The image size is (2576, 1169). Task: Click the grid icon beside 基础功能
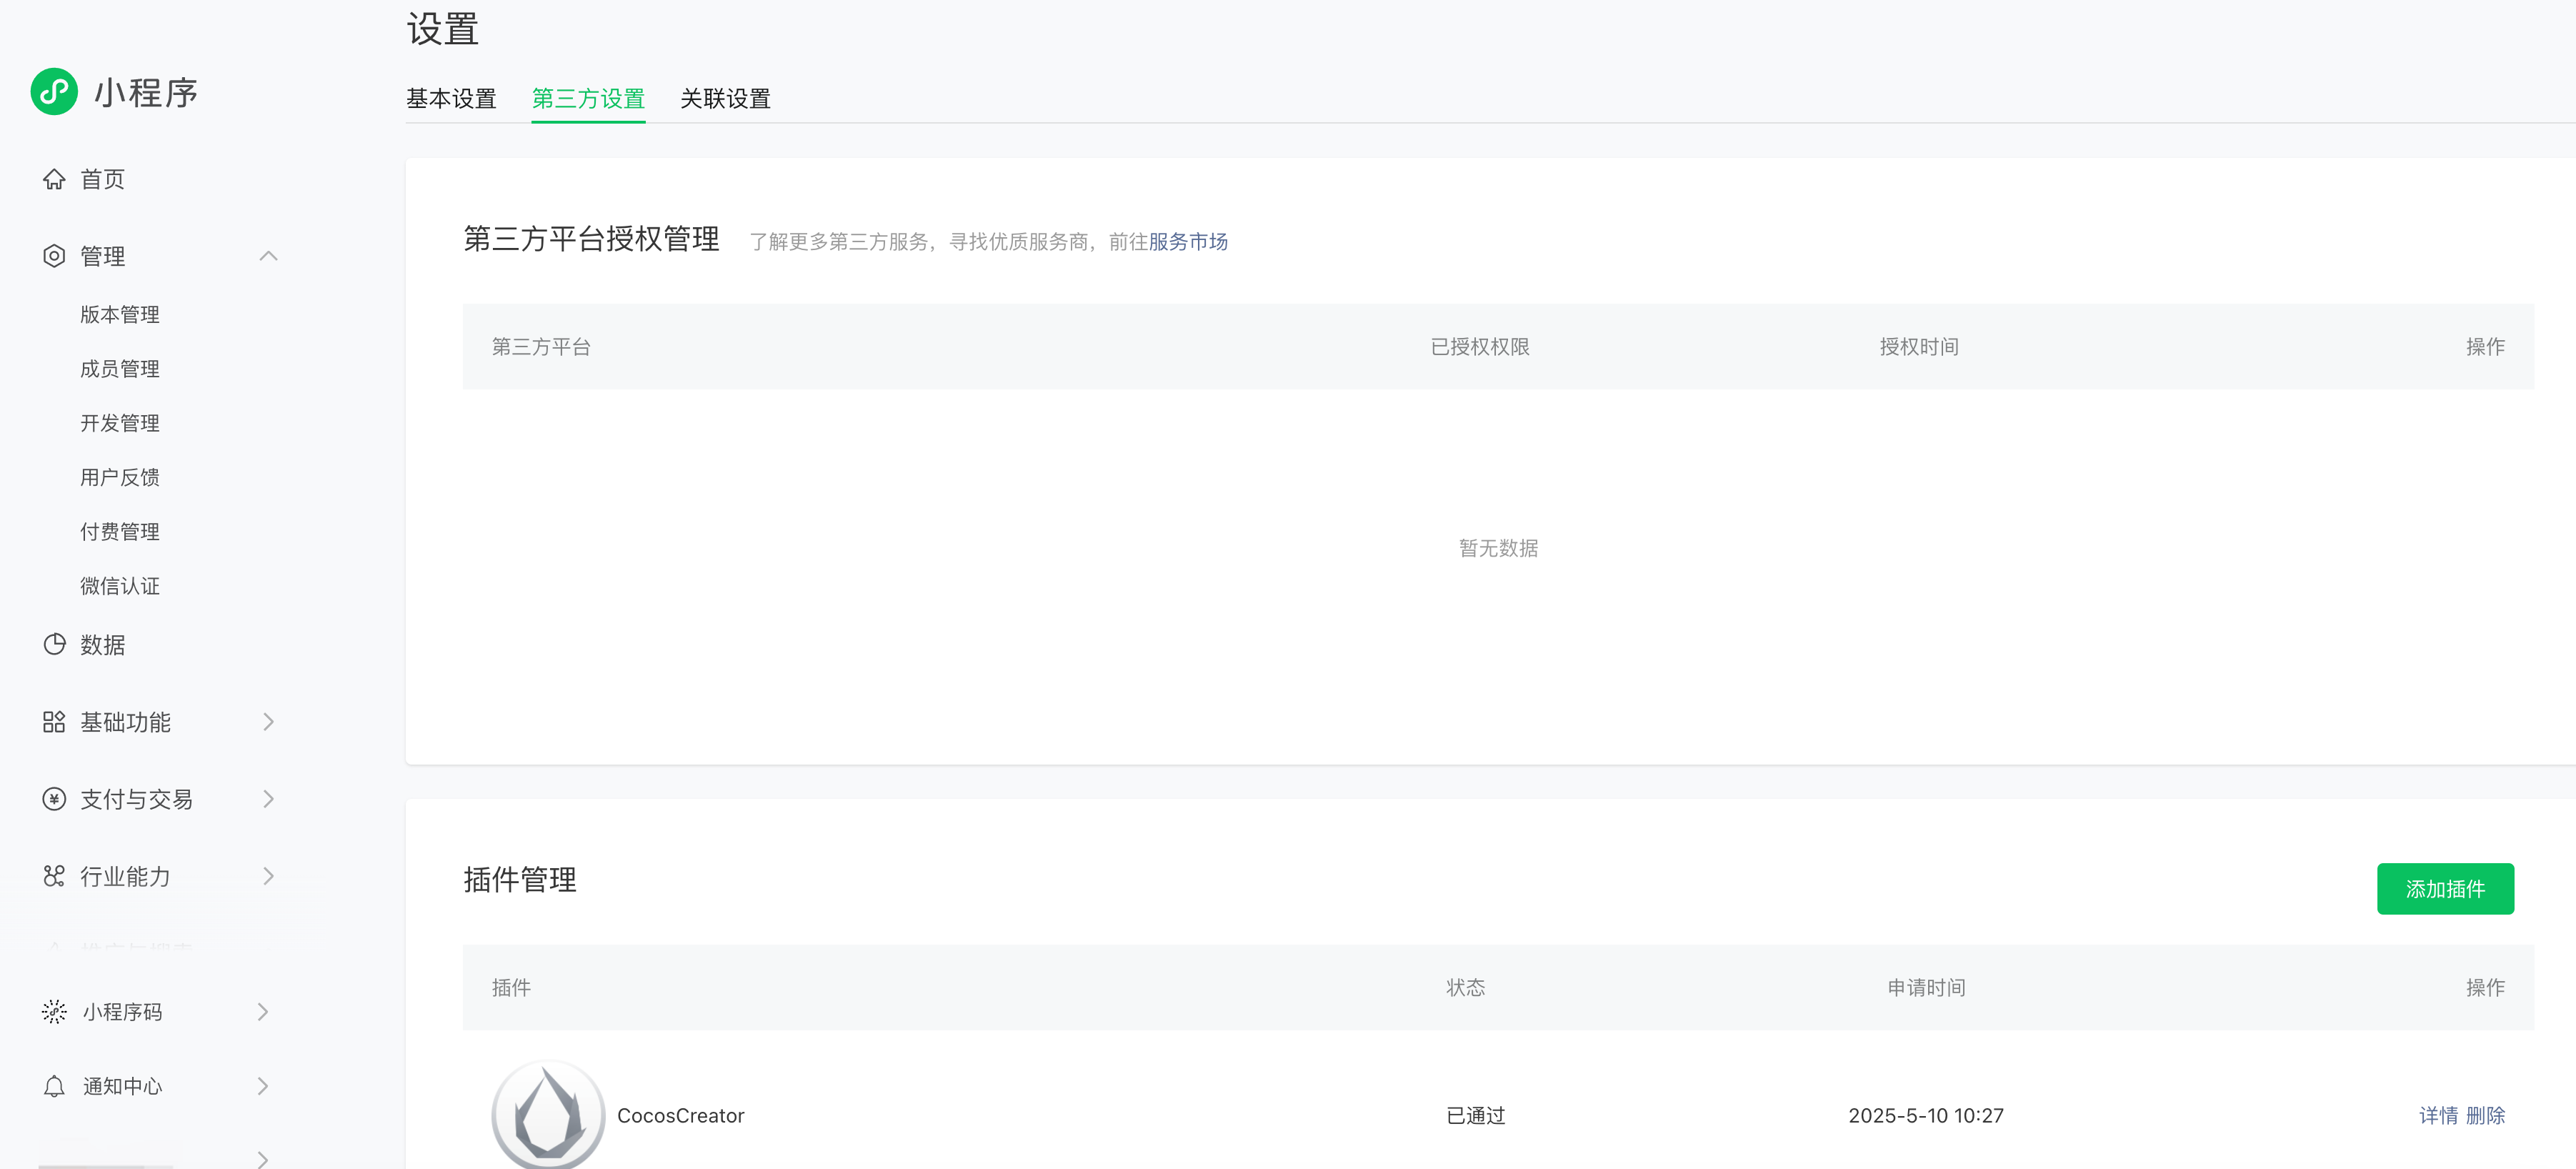54,722
